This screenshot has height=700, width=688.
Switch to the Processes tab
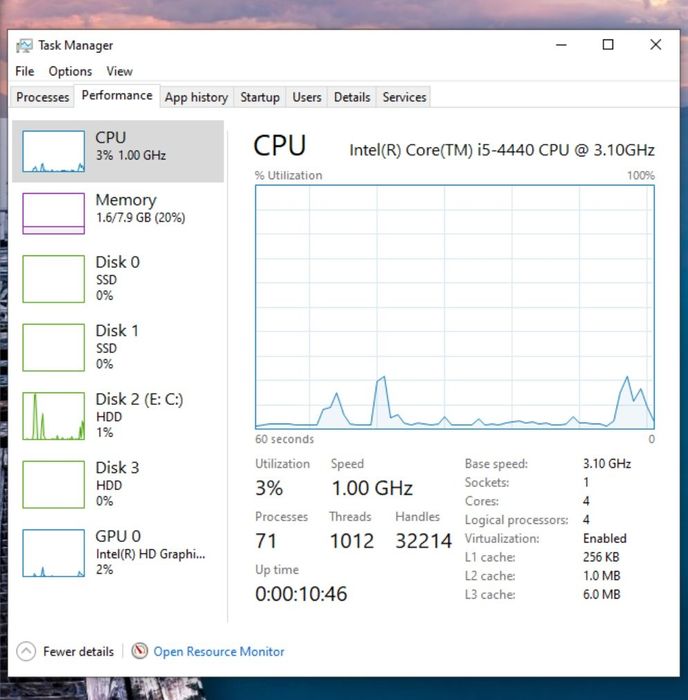[42, 97]
